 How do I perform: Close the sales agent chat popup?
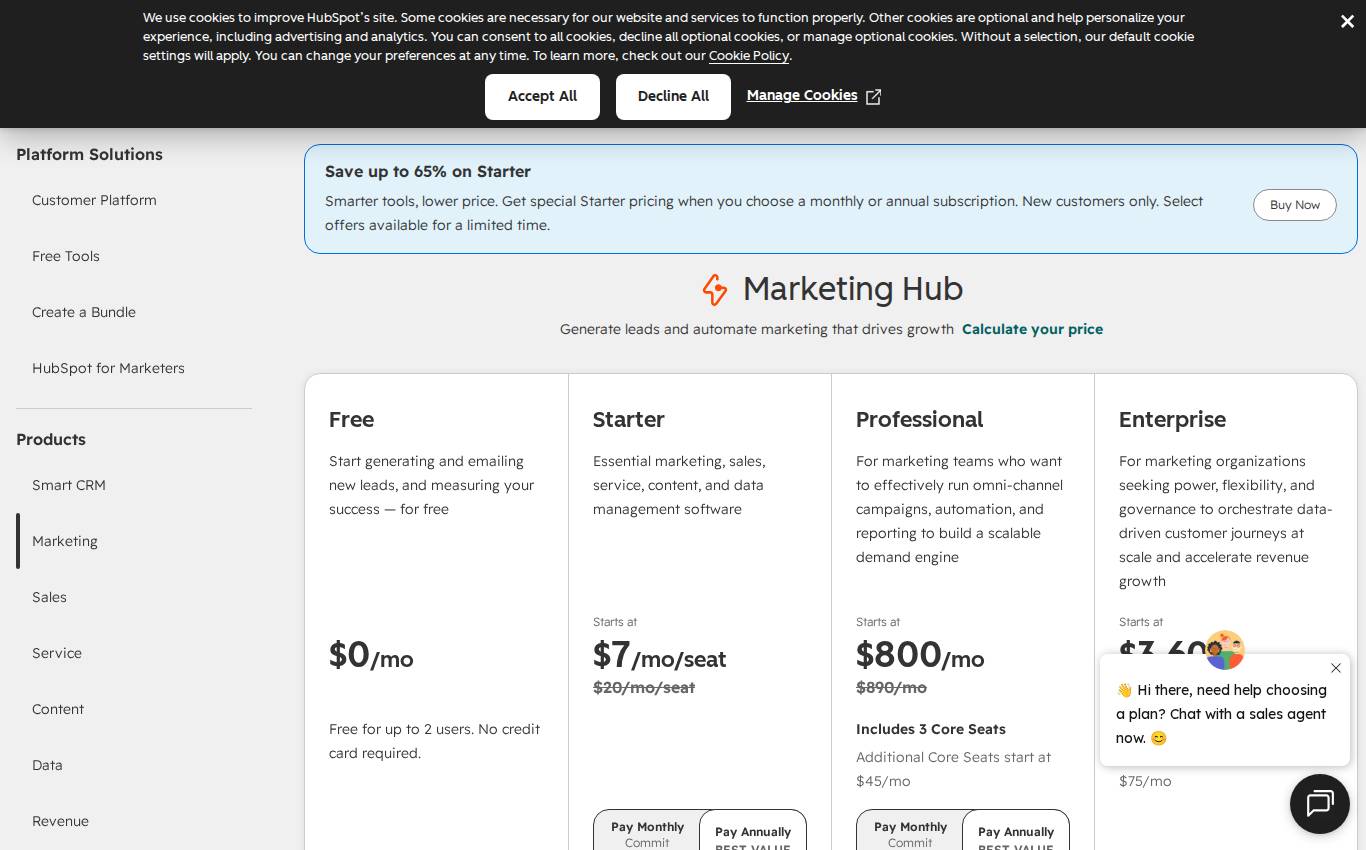1336,668
